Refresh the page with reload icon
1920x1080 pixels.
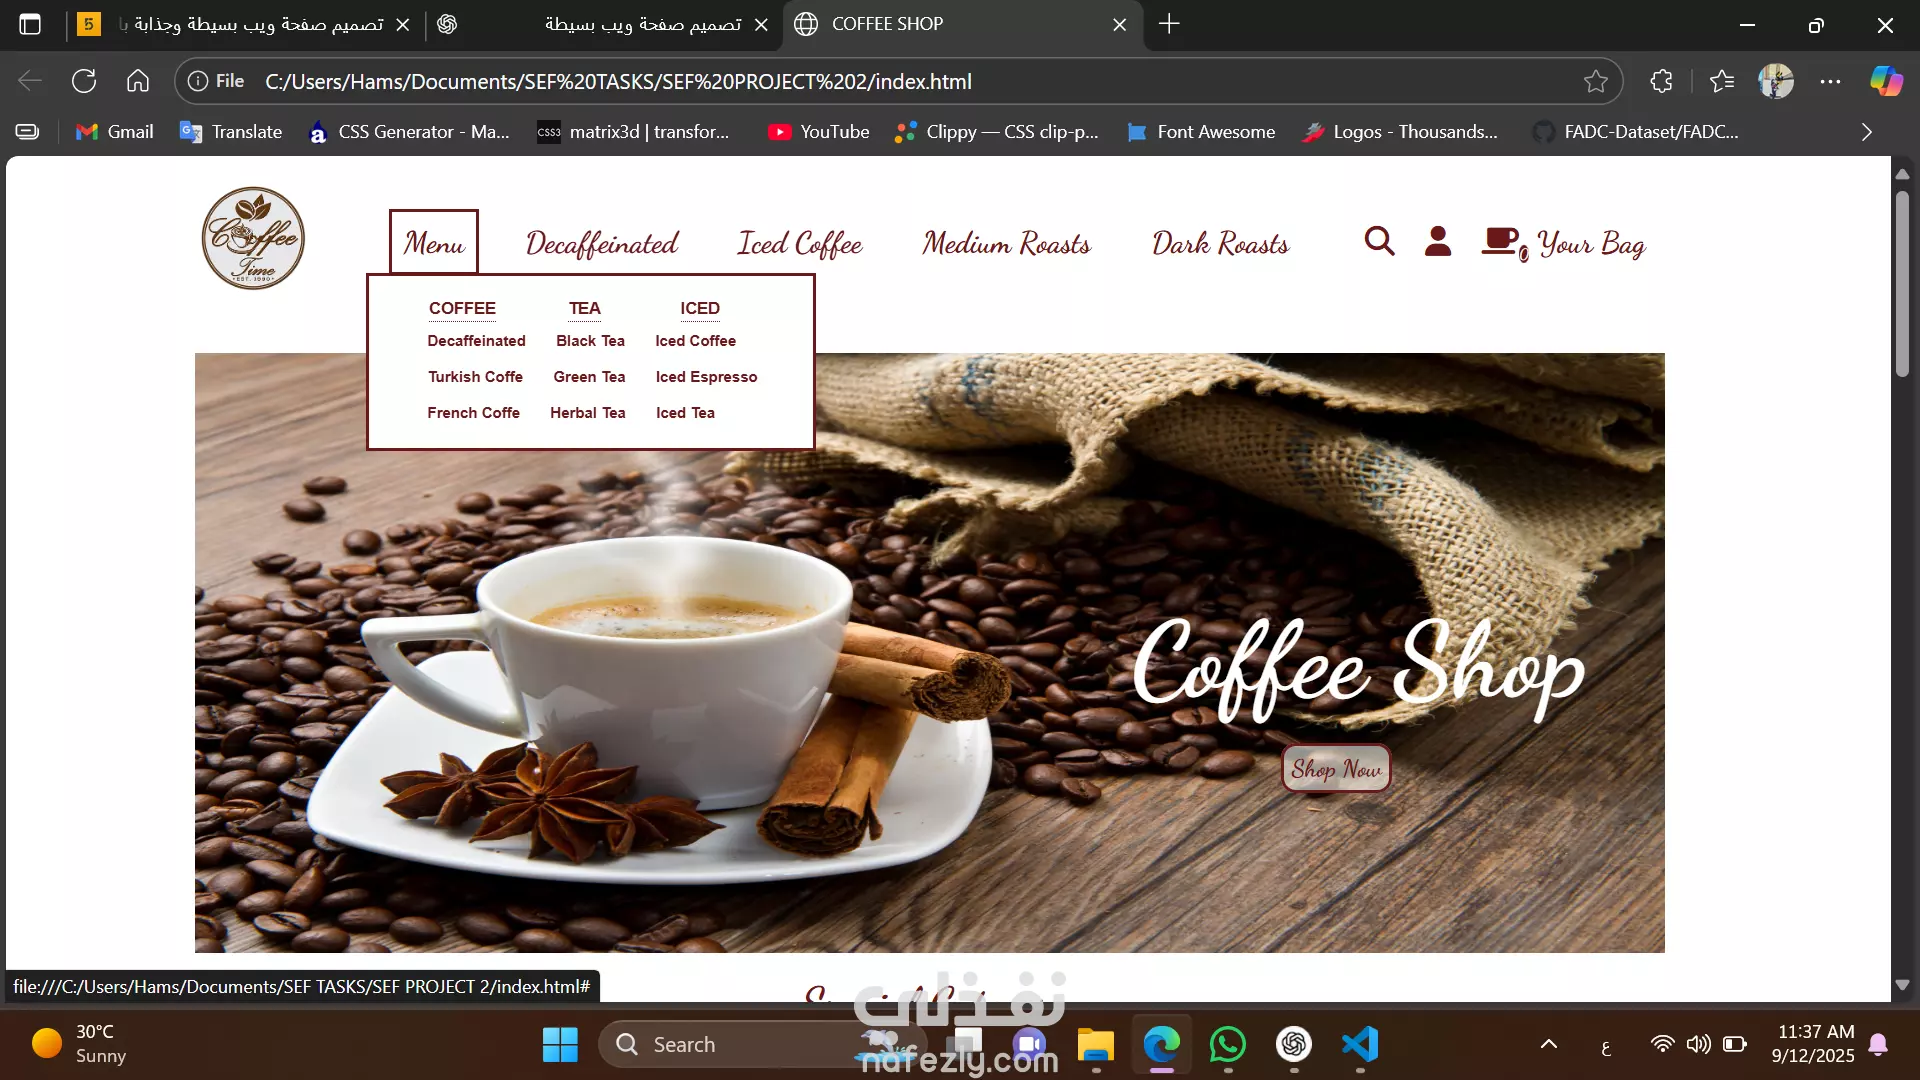tap(84, 81)
